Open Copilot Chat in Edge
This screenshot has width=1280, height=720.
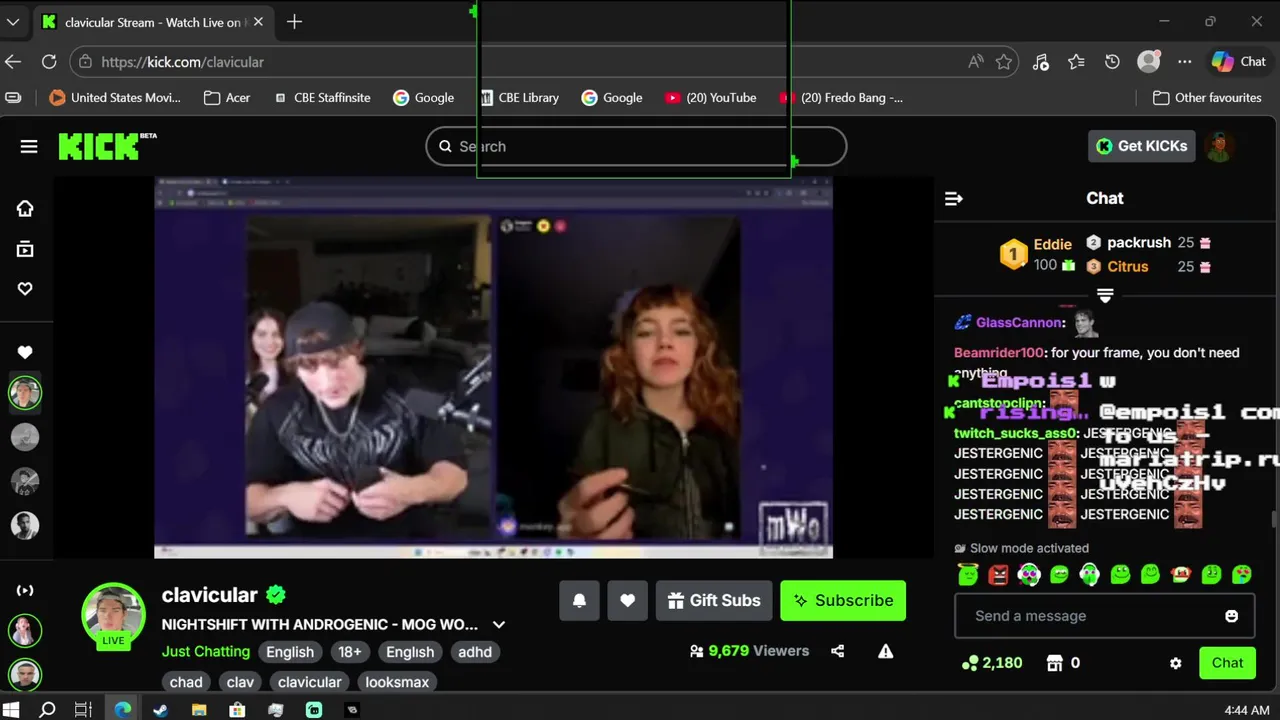(x=1240, y=62)
